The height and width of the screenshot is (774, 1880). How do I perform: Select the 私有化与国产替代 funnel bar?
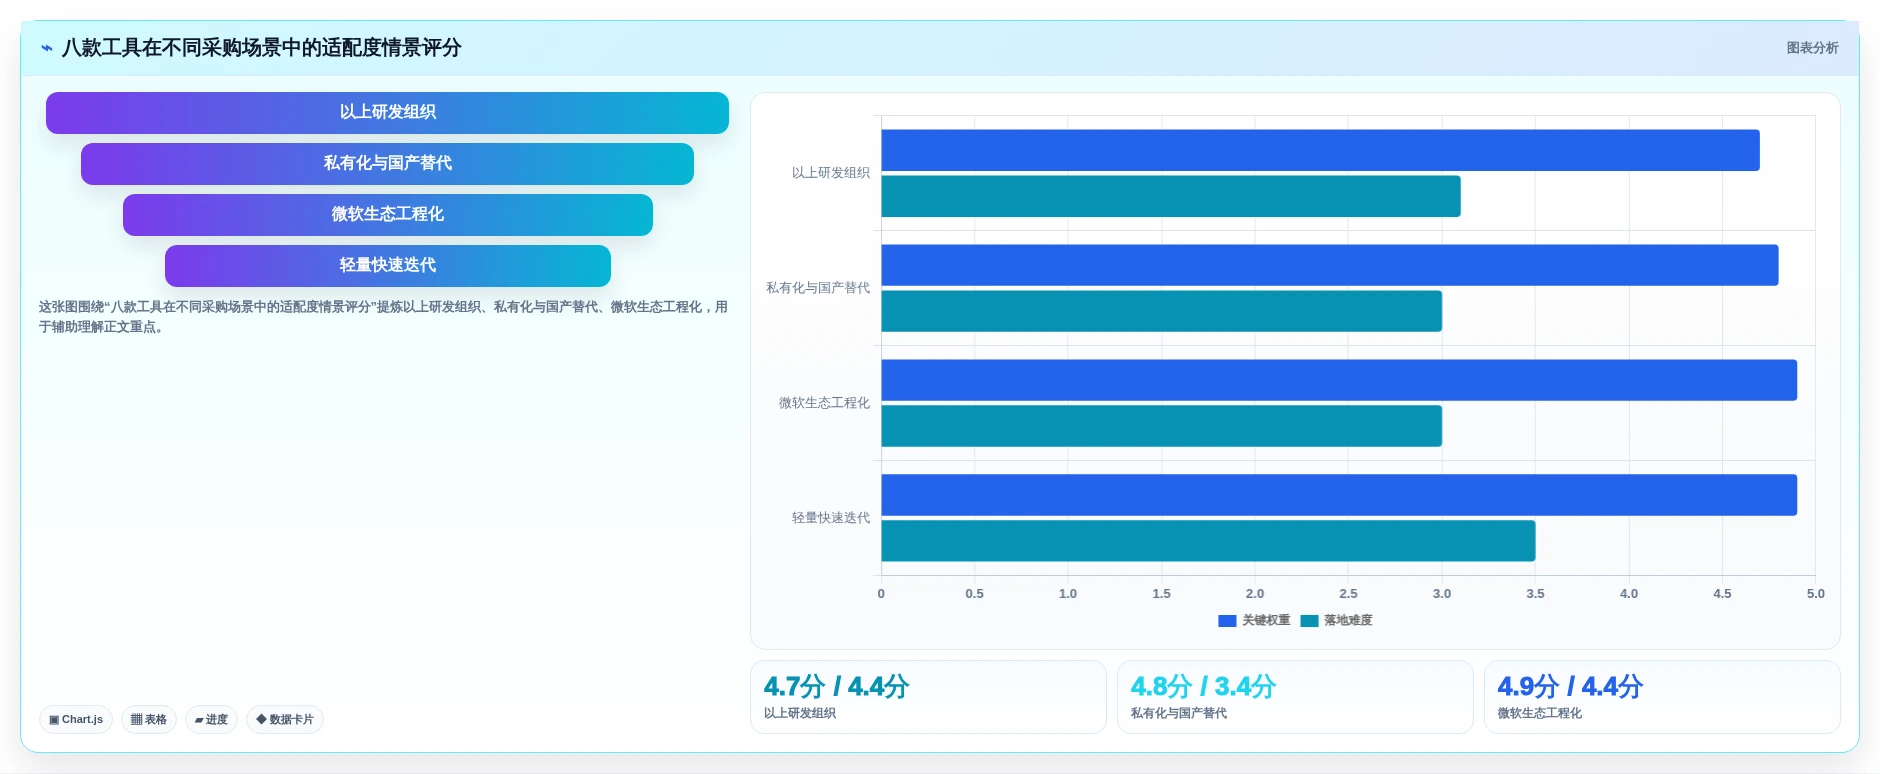click(x=387, y=164)
